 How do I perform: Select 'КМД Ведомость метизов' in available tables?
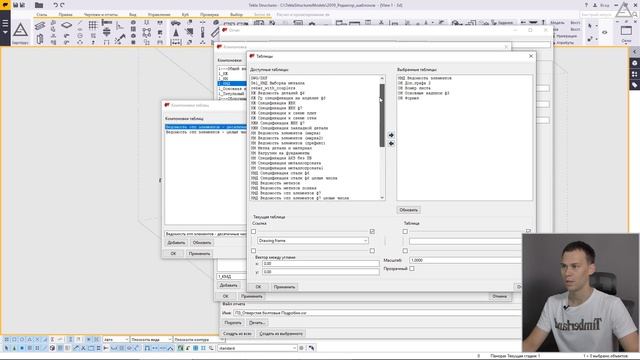pyautogui.click(x=276, y=183)
